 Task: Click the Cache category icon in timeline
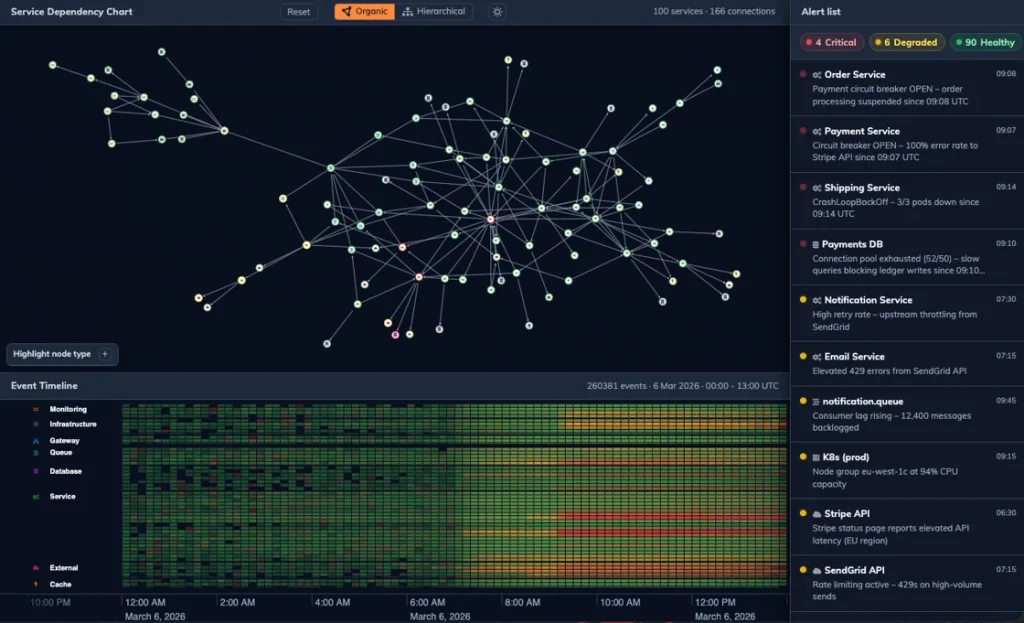coord(36,584)
